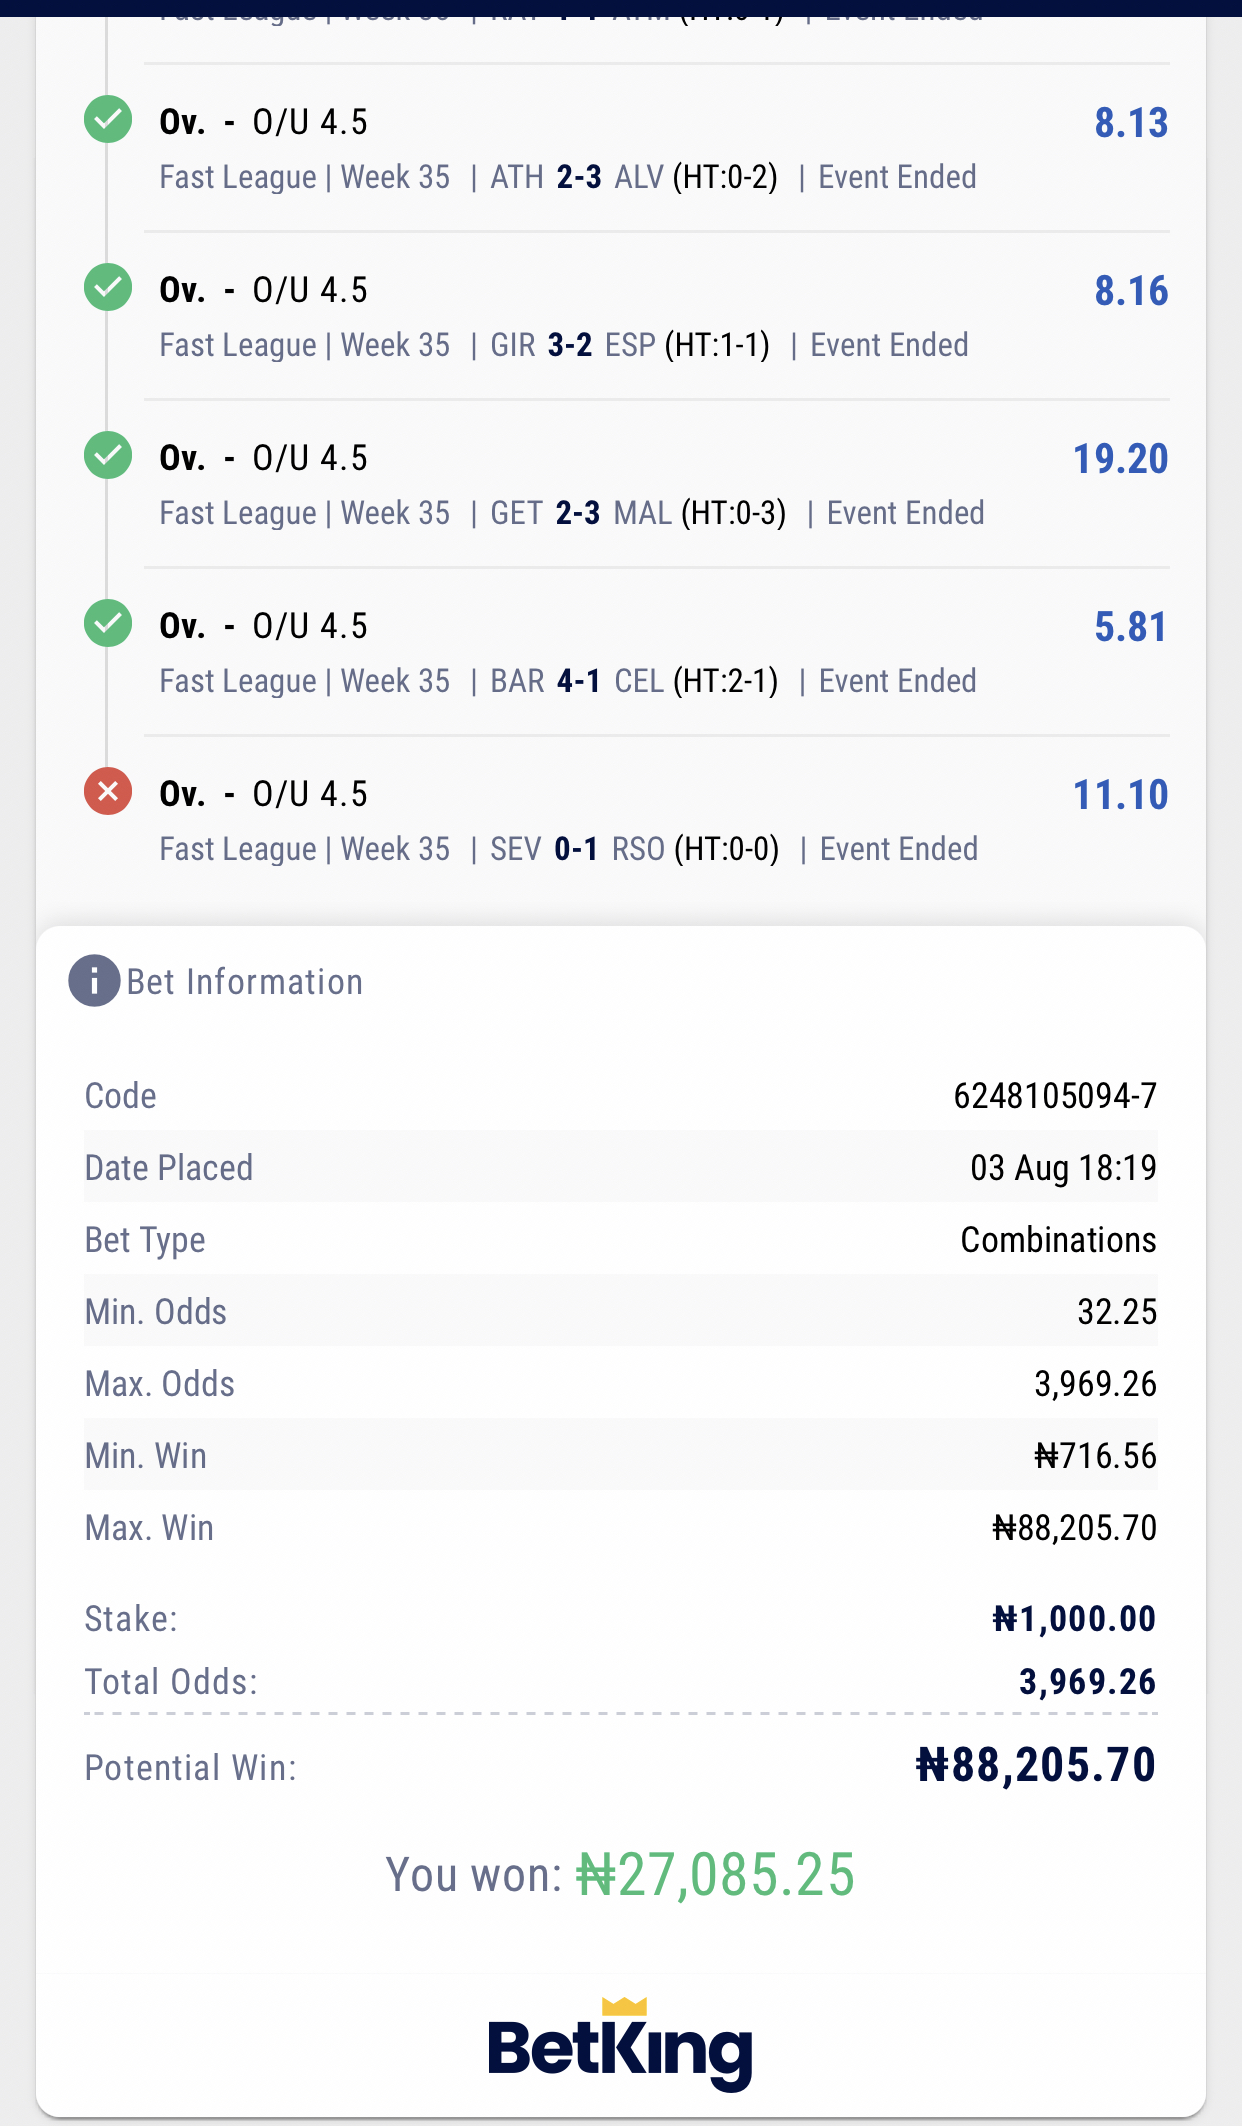Tap green check icon for GET vs MAL
Viewport: 1242px width, 2126px height.
click(108, 456)
